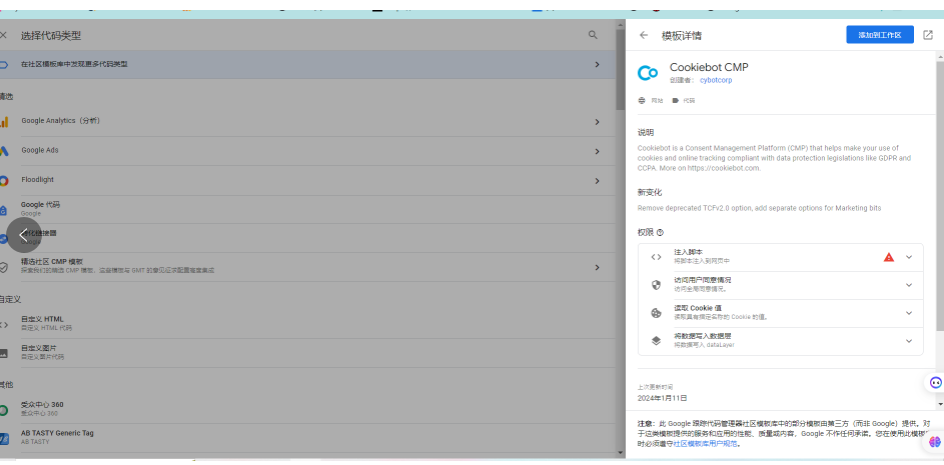Open template in new window icon

(927, 35)
